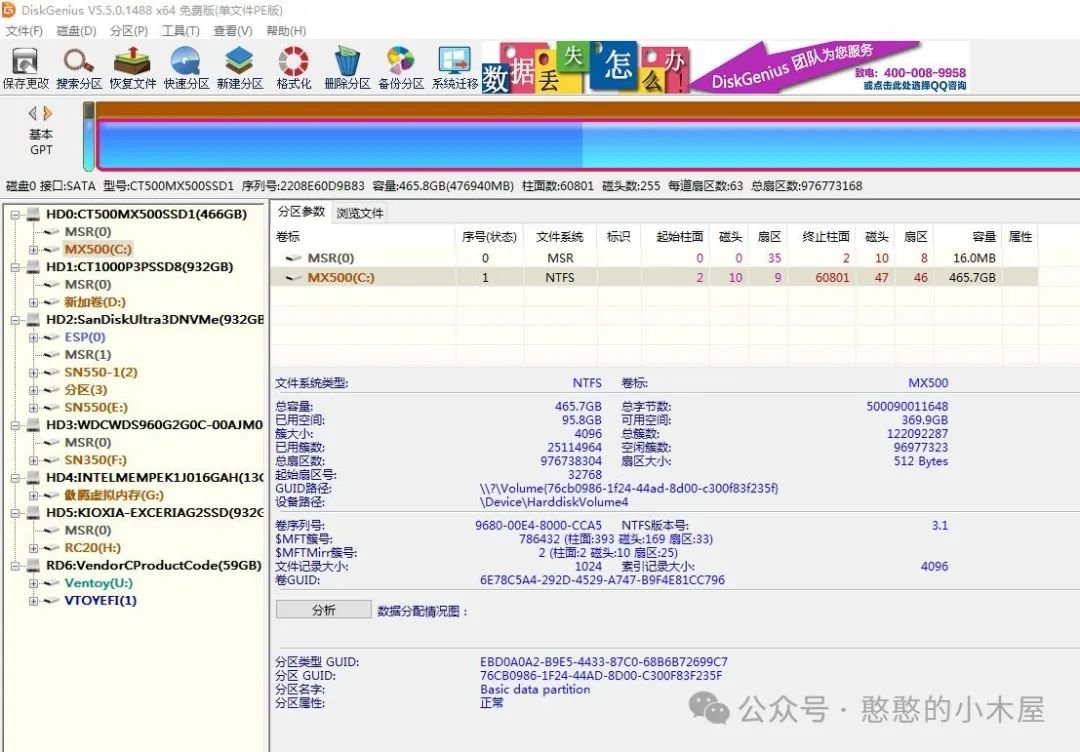Click the 新建分区 new partition icon
The width and height of the screenshot is (1080, 752).
click(x=240, y=67)
